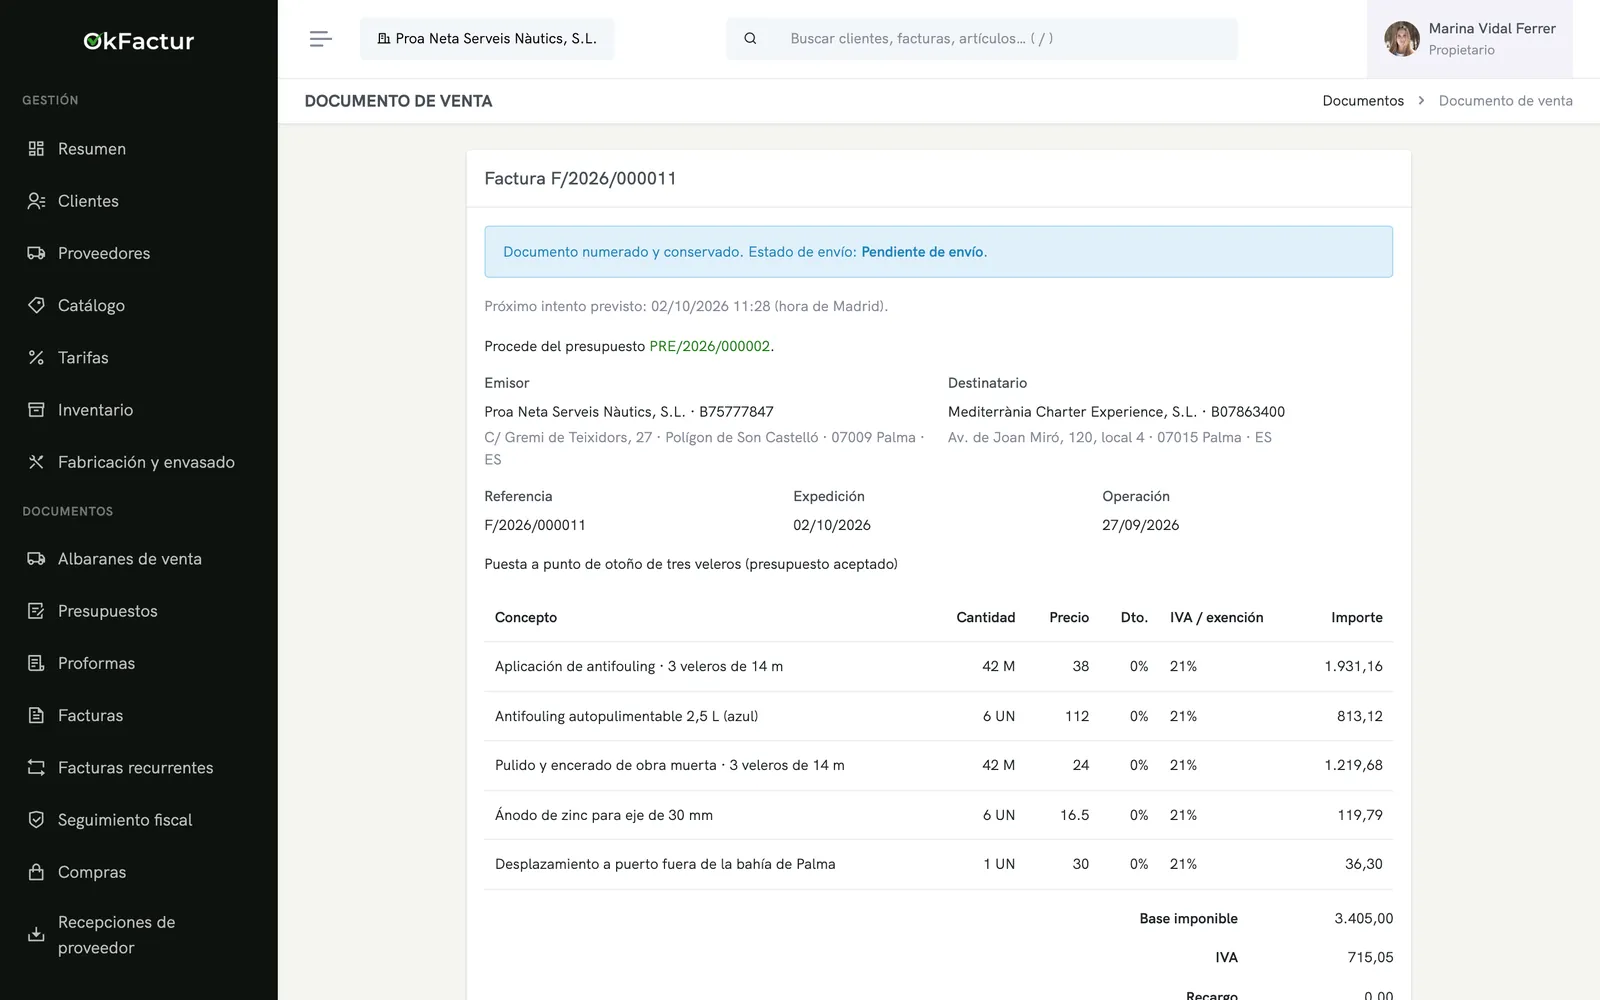
Task: Open the Proa Neta Serveis Nàutics company selector
Action: click(487, 39)
